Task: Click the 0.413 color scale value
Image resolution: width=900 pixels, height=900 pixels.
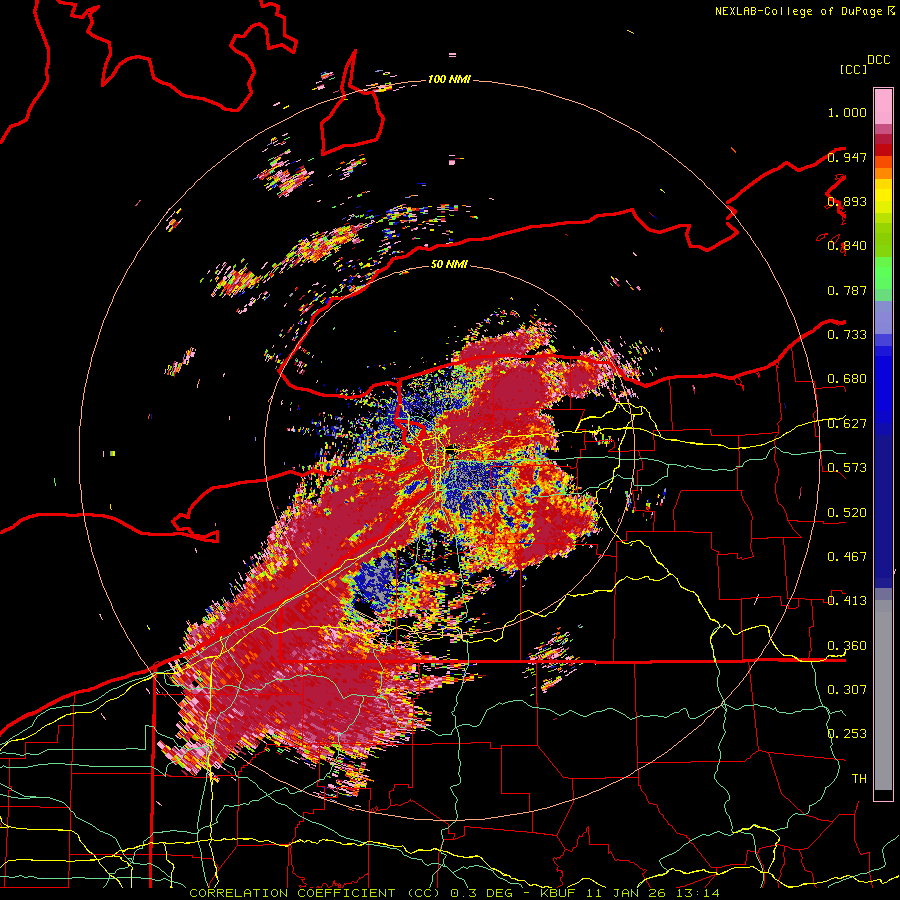Action: 847,601
